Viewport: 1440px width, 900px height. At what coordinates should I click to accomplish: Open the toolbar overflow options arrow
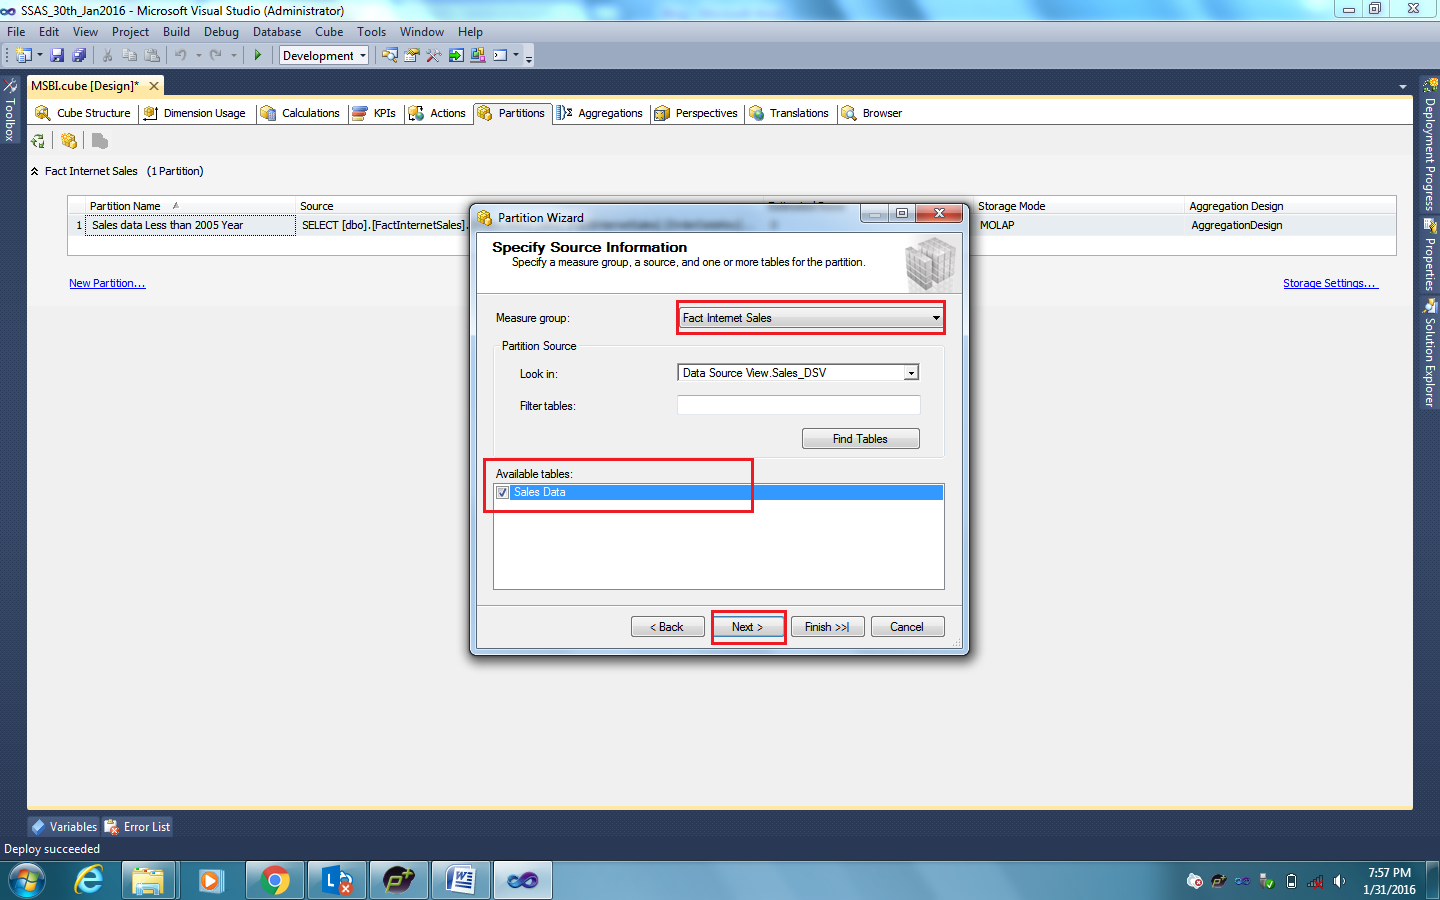pos(529,57)
